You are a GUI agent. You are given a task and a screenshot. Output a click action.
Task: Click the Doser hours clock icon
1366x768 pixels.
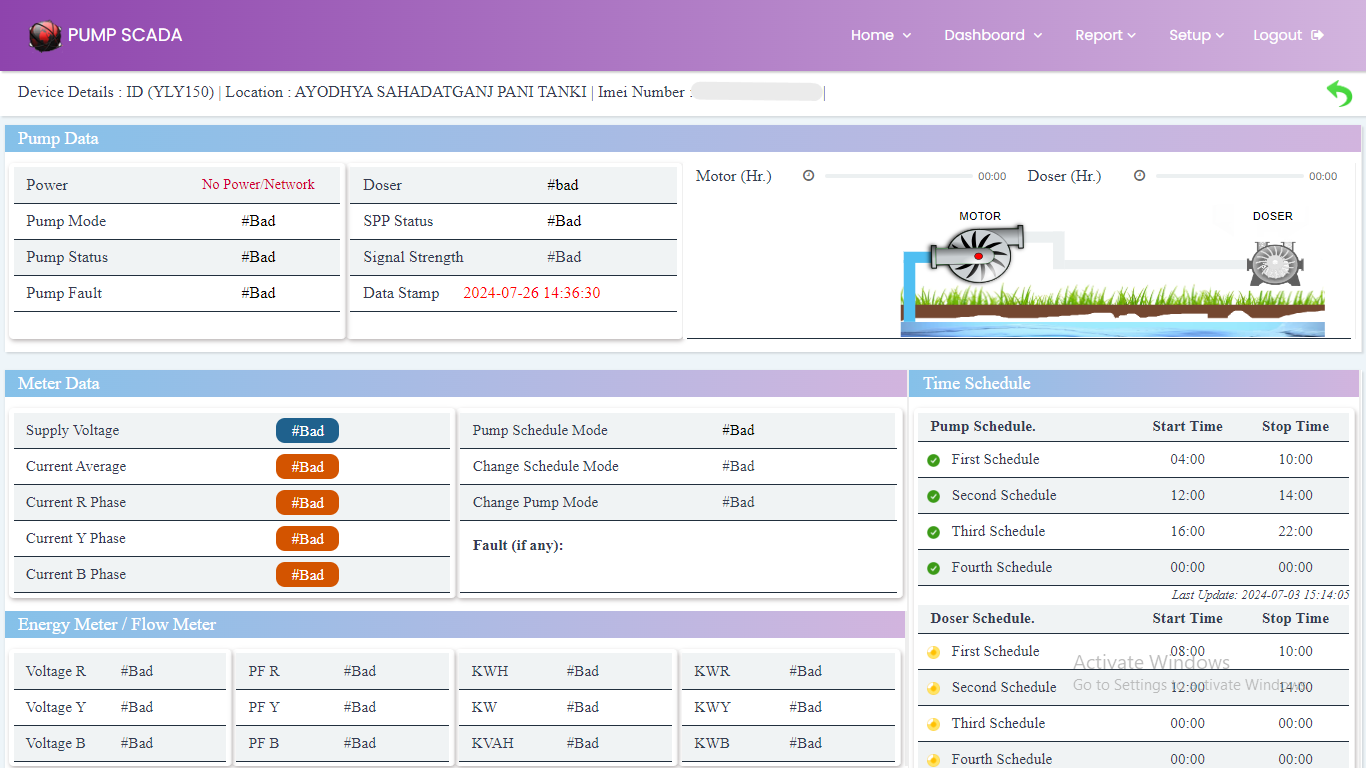(1139, 176)
